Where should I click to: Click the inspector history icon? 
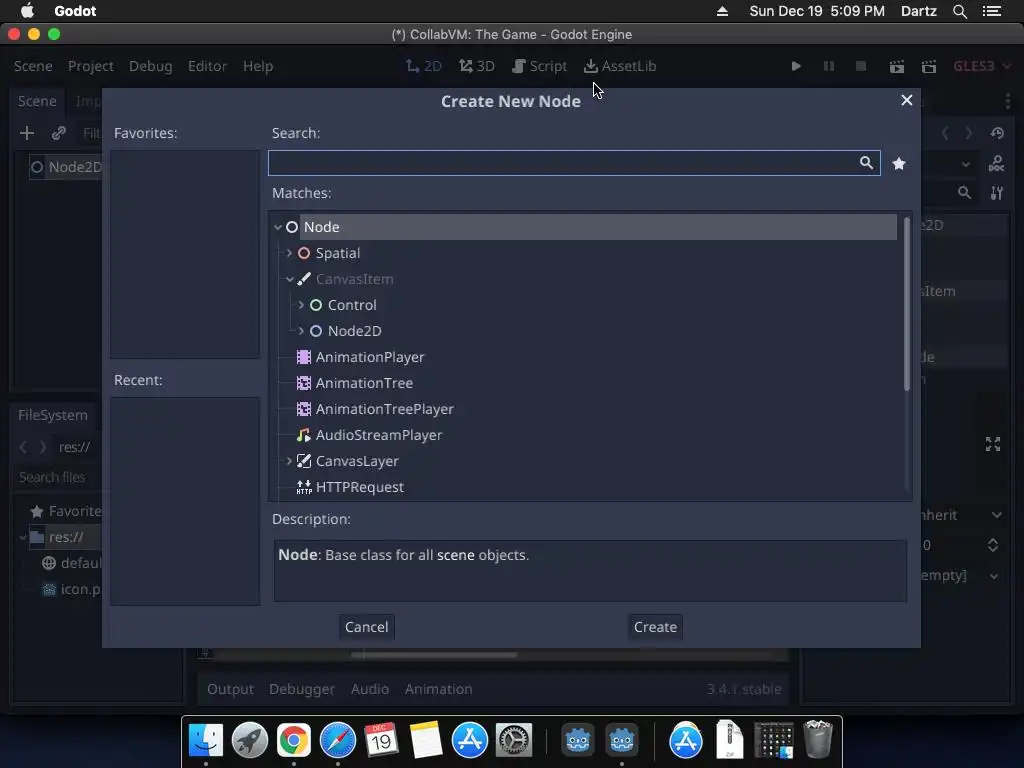pyautogui.click(x=997, y=133)
